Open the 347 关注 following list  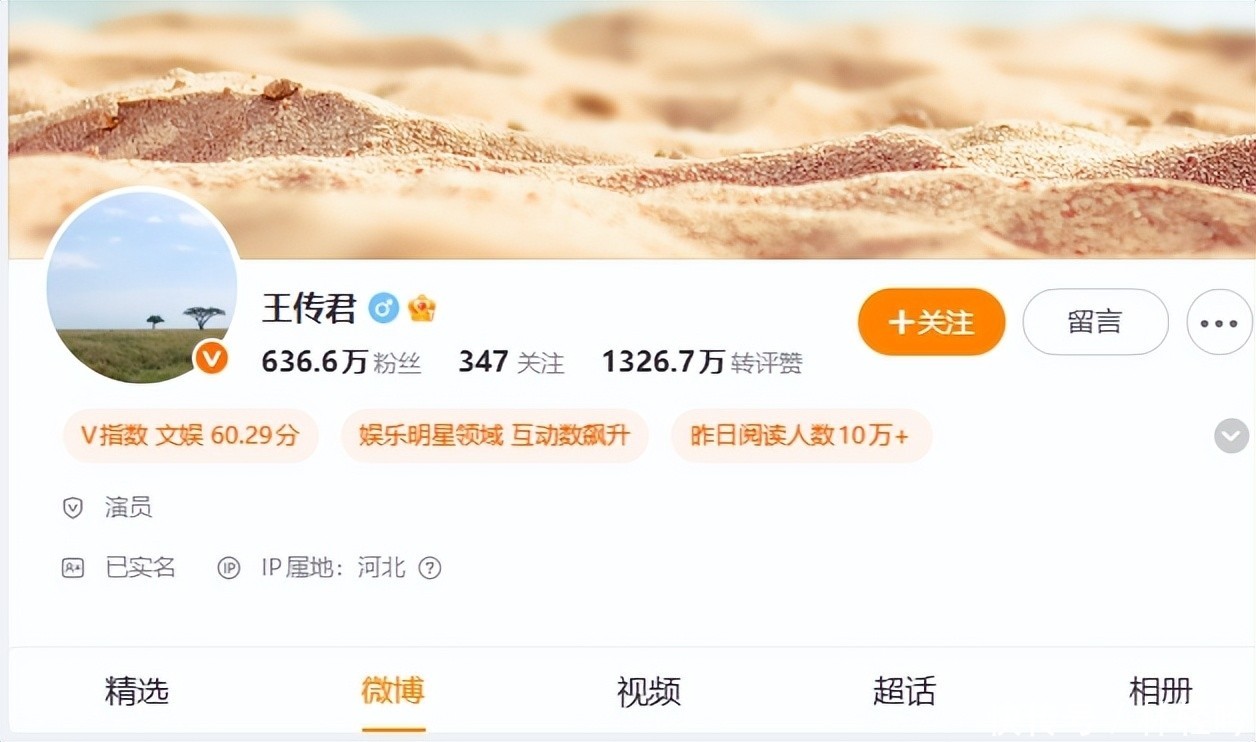pyautogui.click(x=511, y=362)
